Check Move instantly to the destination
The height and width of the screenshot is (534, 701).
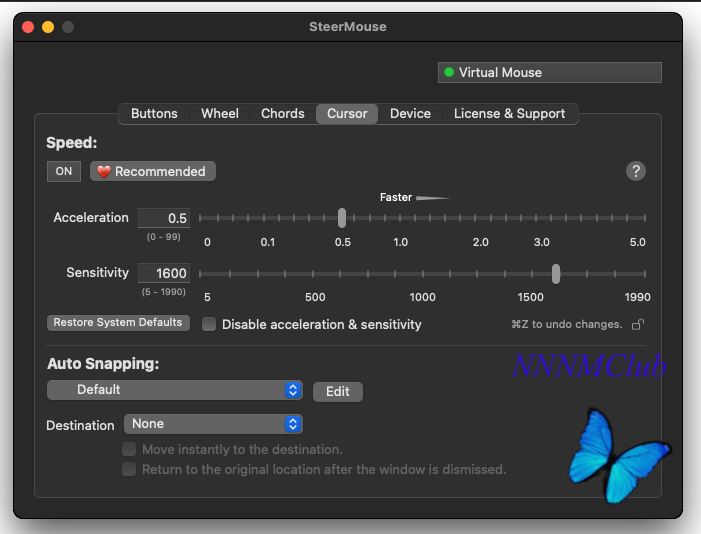click(x=129, y=449)
